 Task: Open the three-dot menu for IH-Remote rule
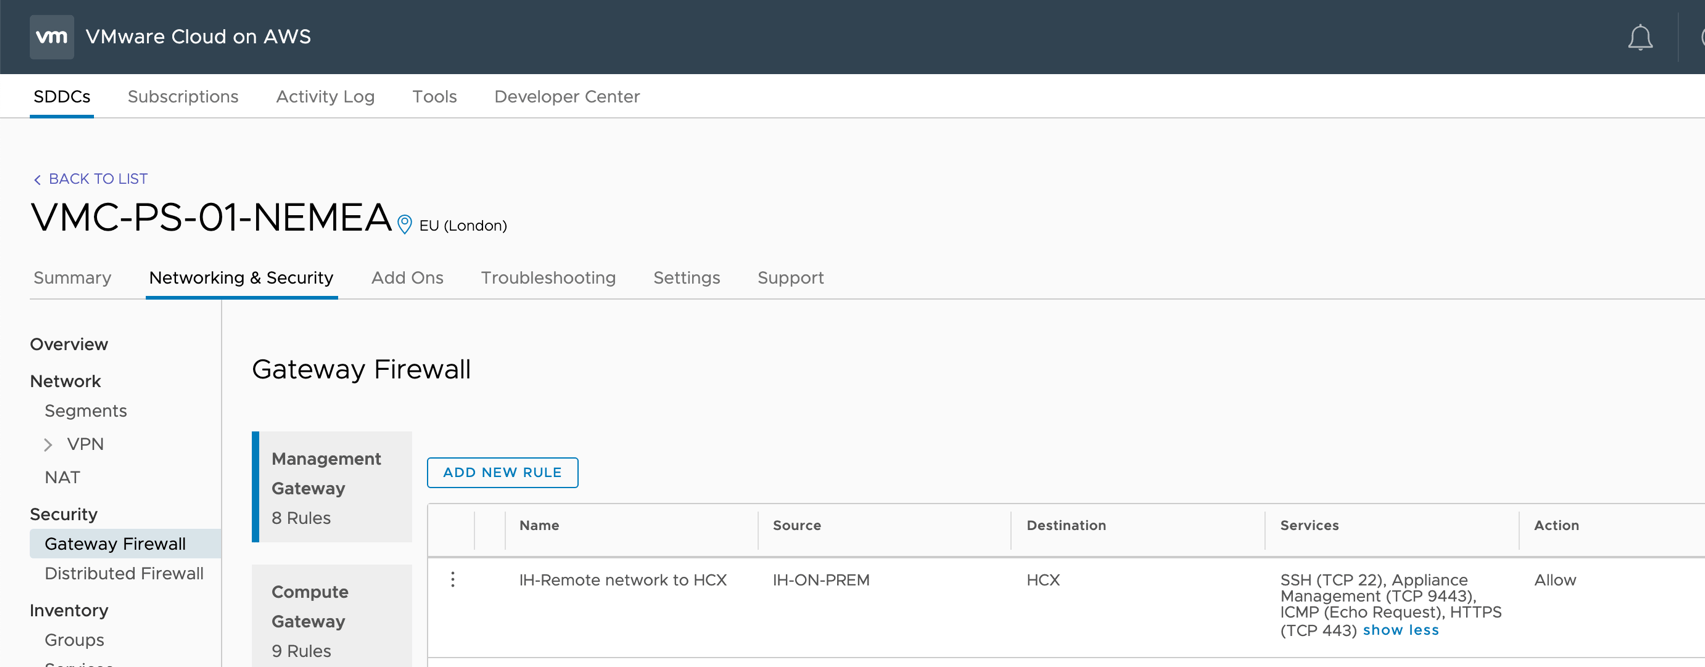click(453, 580)
